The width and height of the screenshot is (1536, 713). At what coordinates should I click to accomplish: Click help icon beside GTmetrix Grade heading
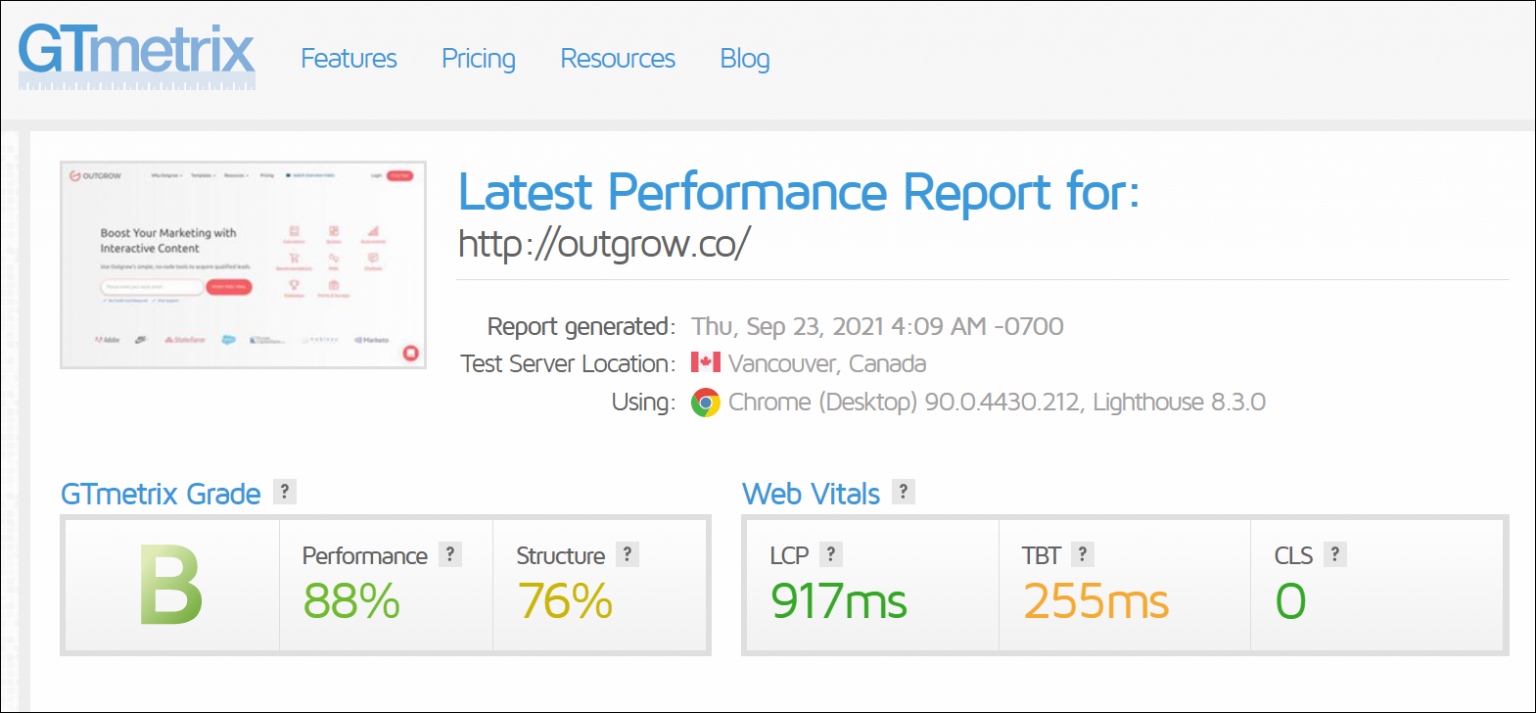tap(285, 492)
